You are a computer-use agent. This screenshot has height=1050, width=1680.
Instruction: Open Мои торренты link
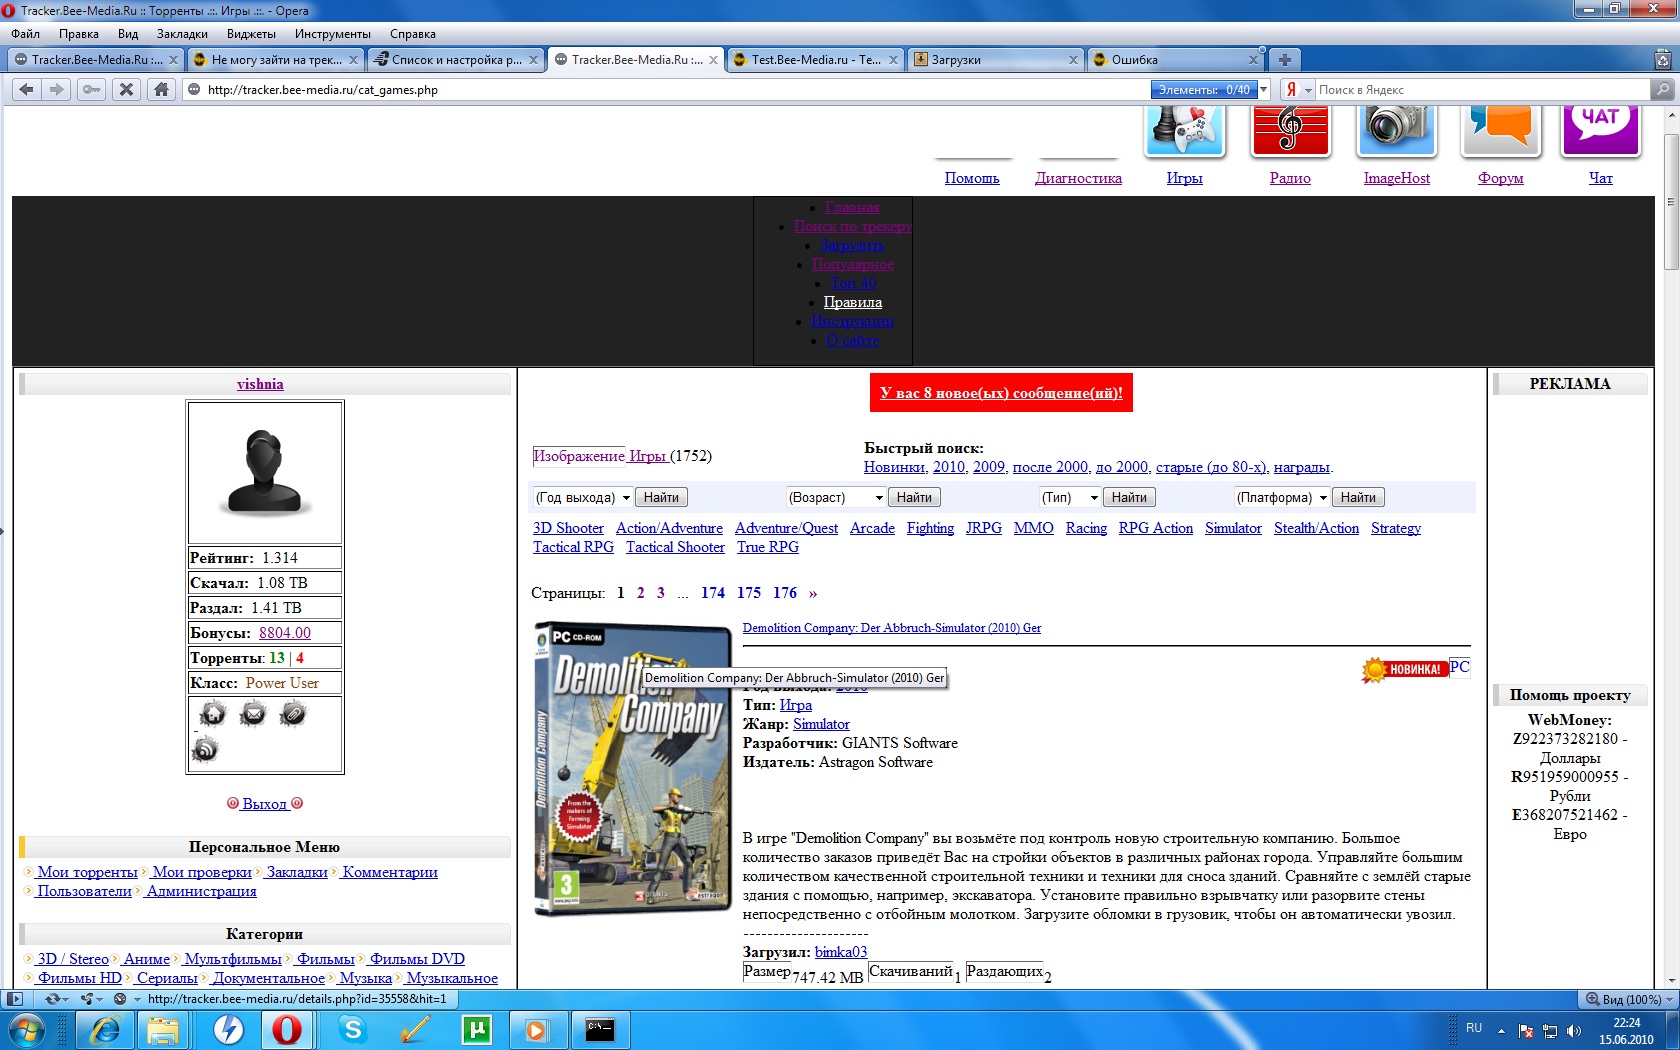point(87,872)
